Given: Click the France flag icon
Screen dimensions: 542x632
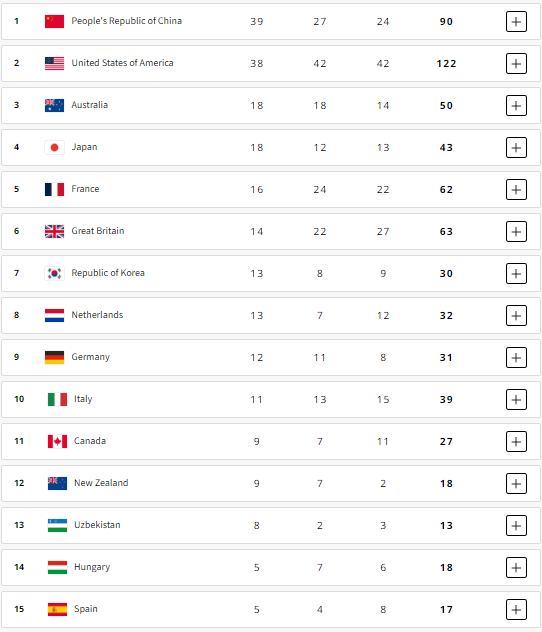Looking at the screenshot, I should (54, 189).
